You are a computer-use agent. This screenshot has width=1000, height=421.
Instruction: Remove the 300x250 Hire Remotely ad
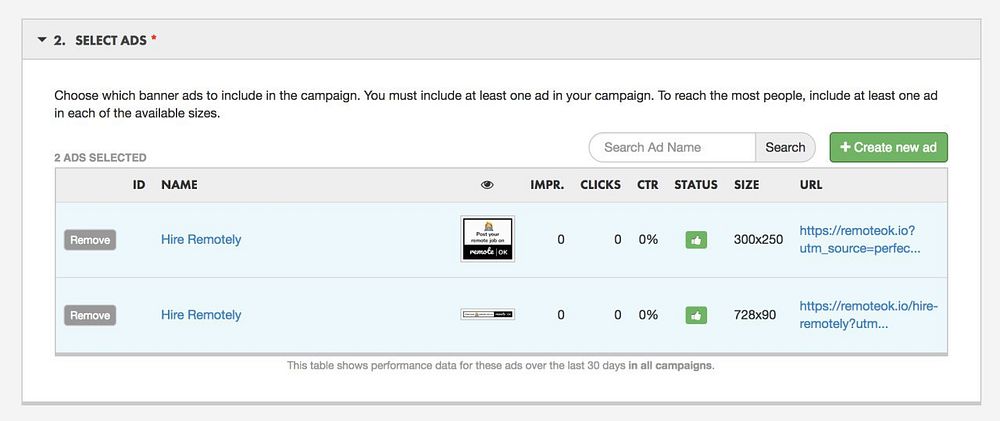click(90, 240)
